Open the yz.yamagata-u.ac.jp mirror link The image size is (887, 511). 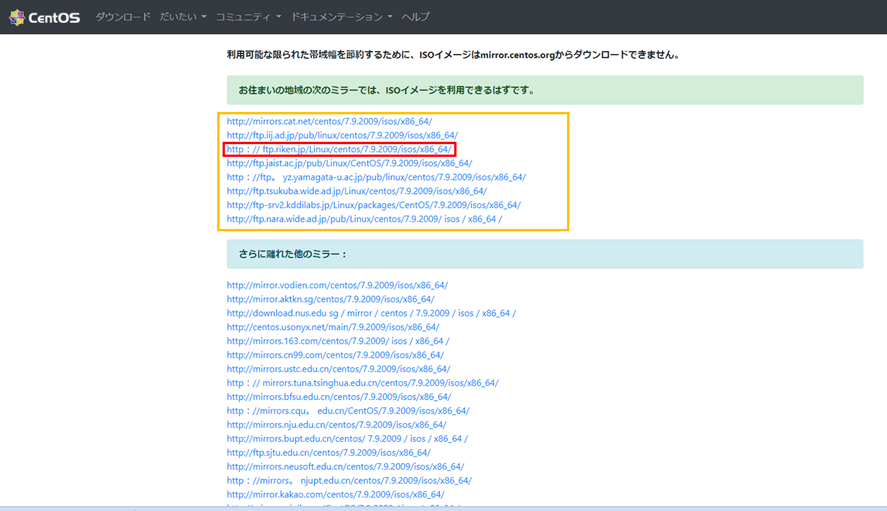click(376, 177)
